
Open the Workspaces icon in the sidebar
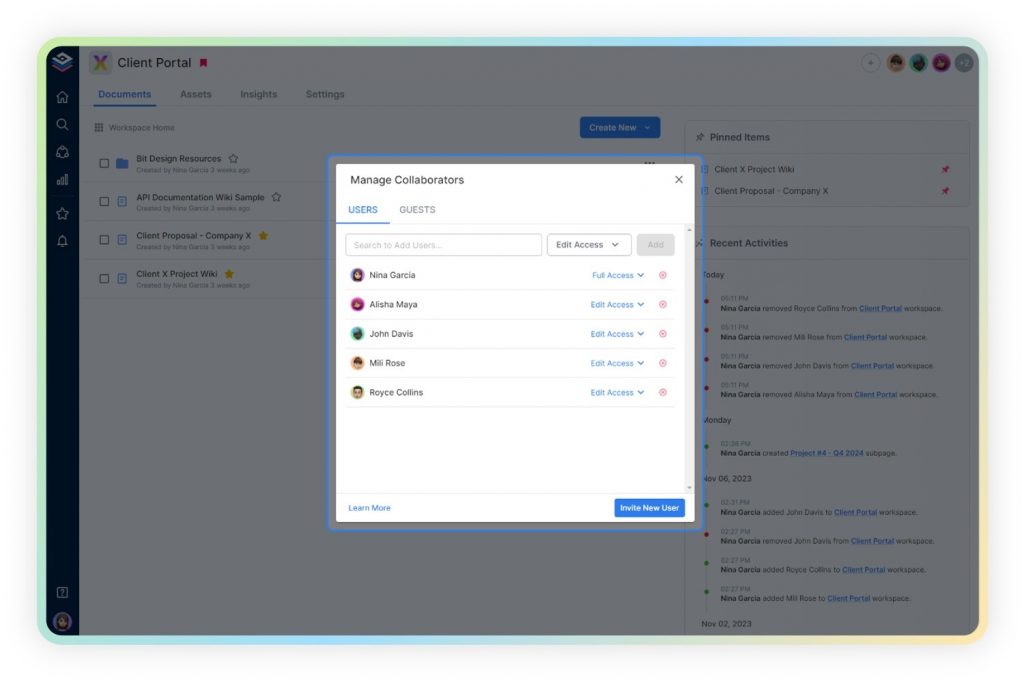click(x=62, y=152)
